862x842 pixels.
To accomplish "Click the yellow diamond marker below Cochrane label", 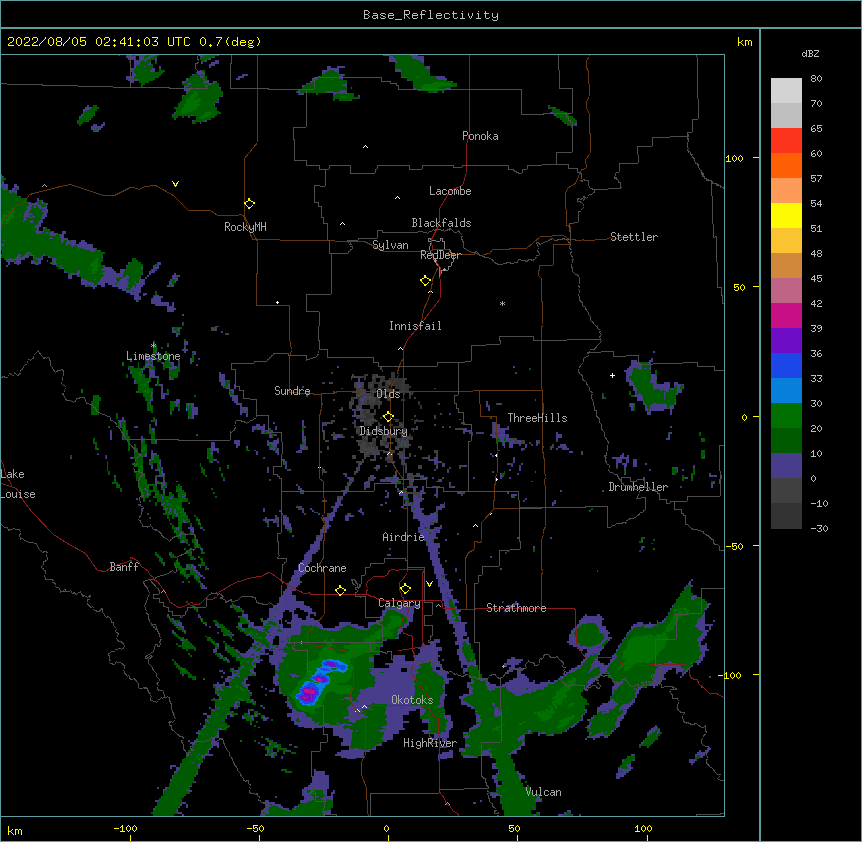I will [x=340, y=590].
